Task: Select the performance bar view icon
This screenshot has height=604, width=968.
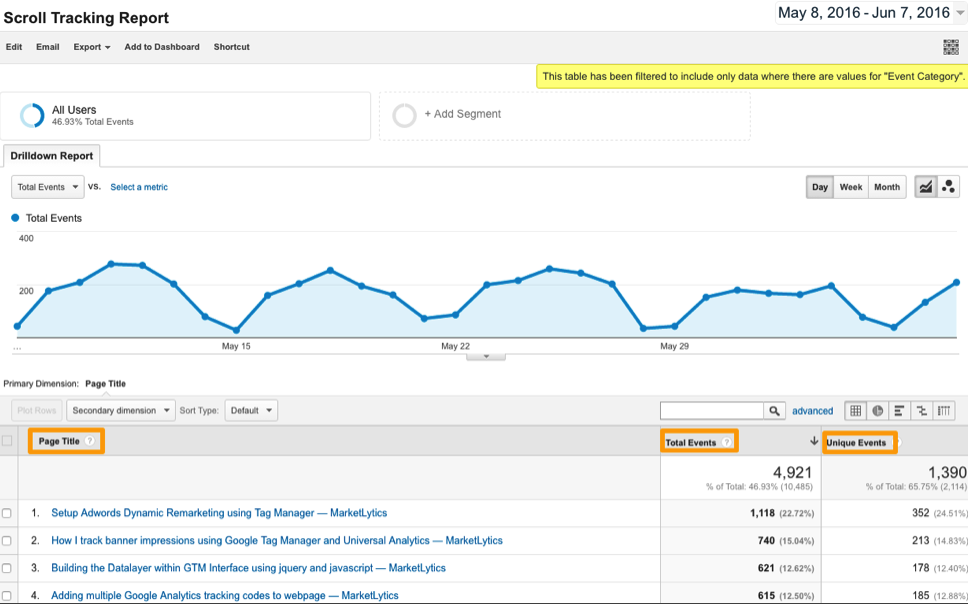Action: tap(900, 411)
